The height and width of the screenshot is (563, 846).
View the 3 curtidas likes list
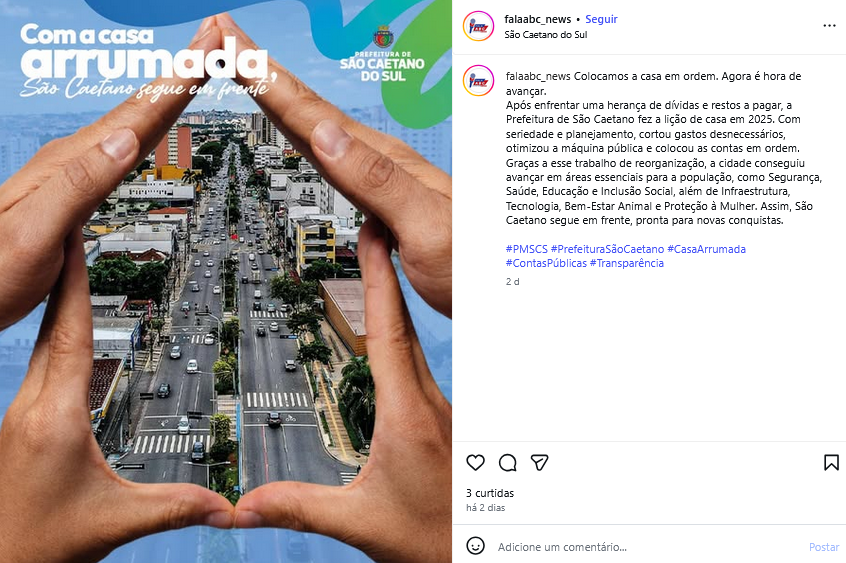pos(490,493)
